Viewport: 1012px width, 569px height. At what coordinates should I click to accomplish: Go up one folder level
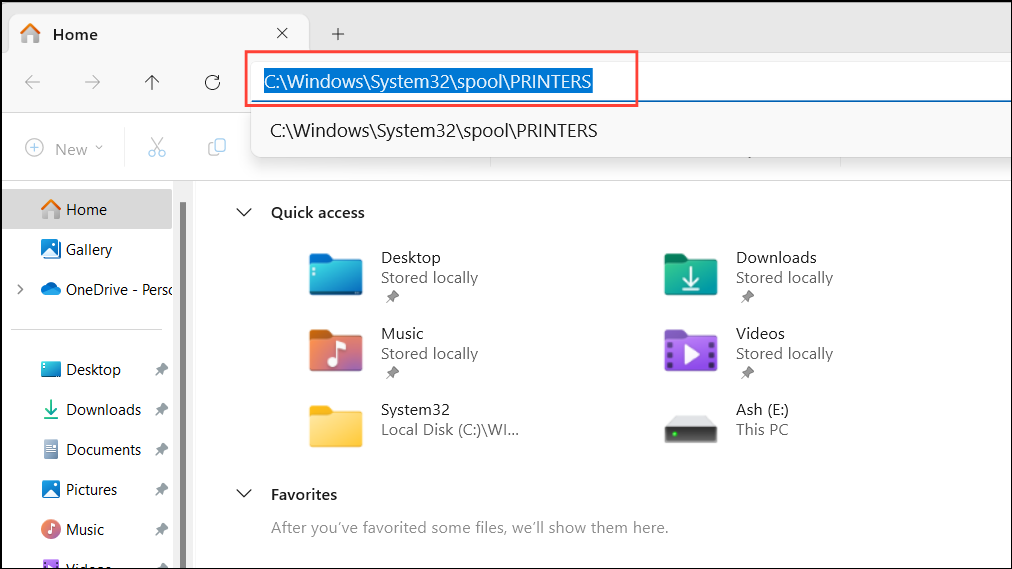click(152, 82)
